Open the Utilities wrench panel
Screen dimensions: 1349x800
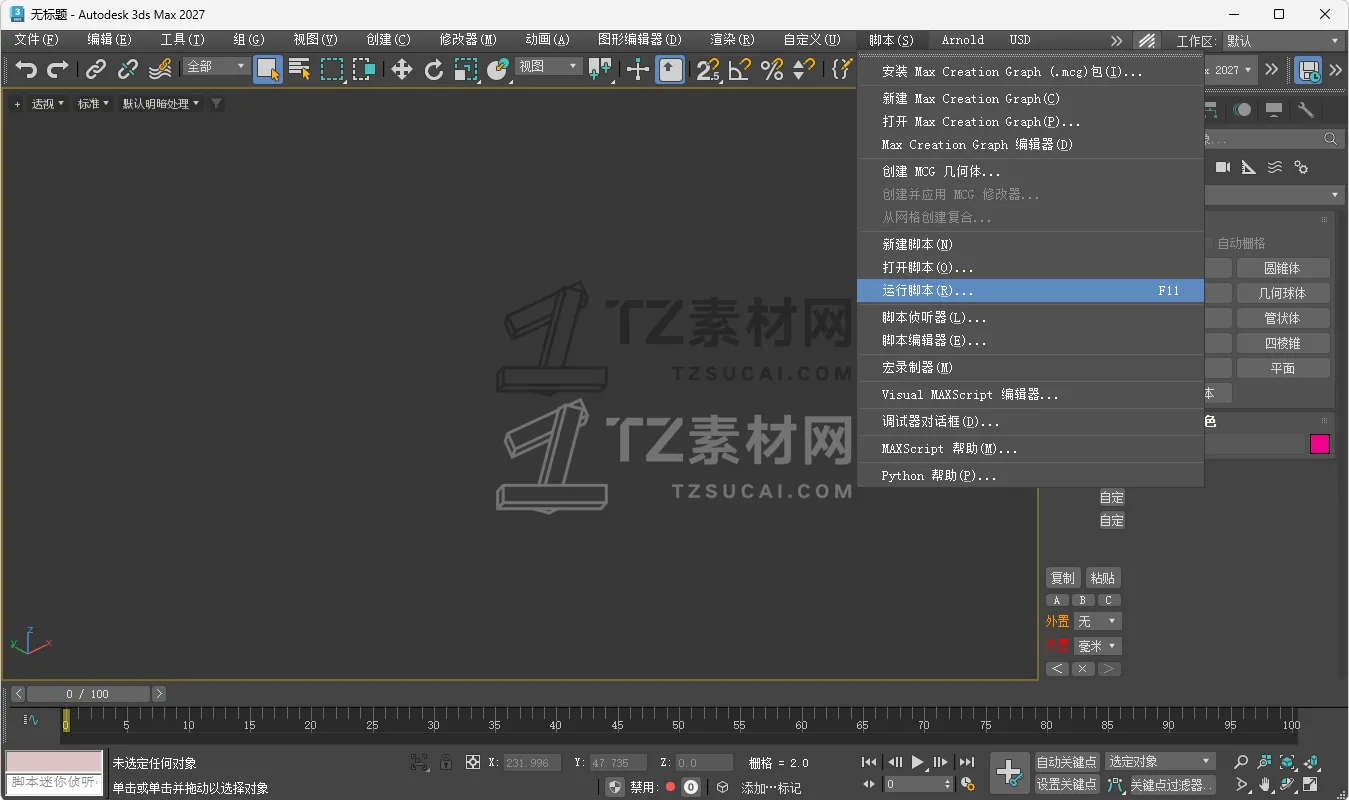coord(1305,110)
